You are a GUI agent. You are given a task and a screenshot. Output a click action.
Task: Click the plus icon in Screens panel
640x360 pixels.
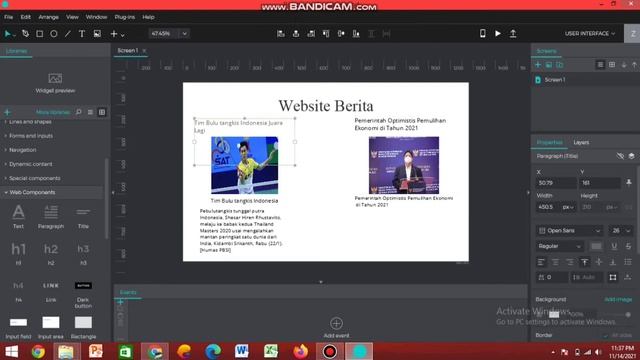point(538,65)
